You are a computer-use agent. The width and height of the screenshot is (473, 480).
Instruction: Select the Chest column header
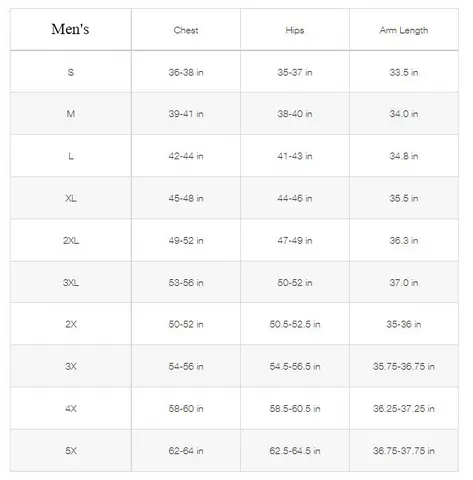pos(186,30)
